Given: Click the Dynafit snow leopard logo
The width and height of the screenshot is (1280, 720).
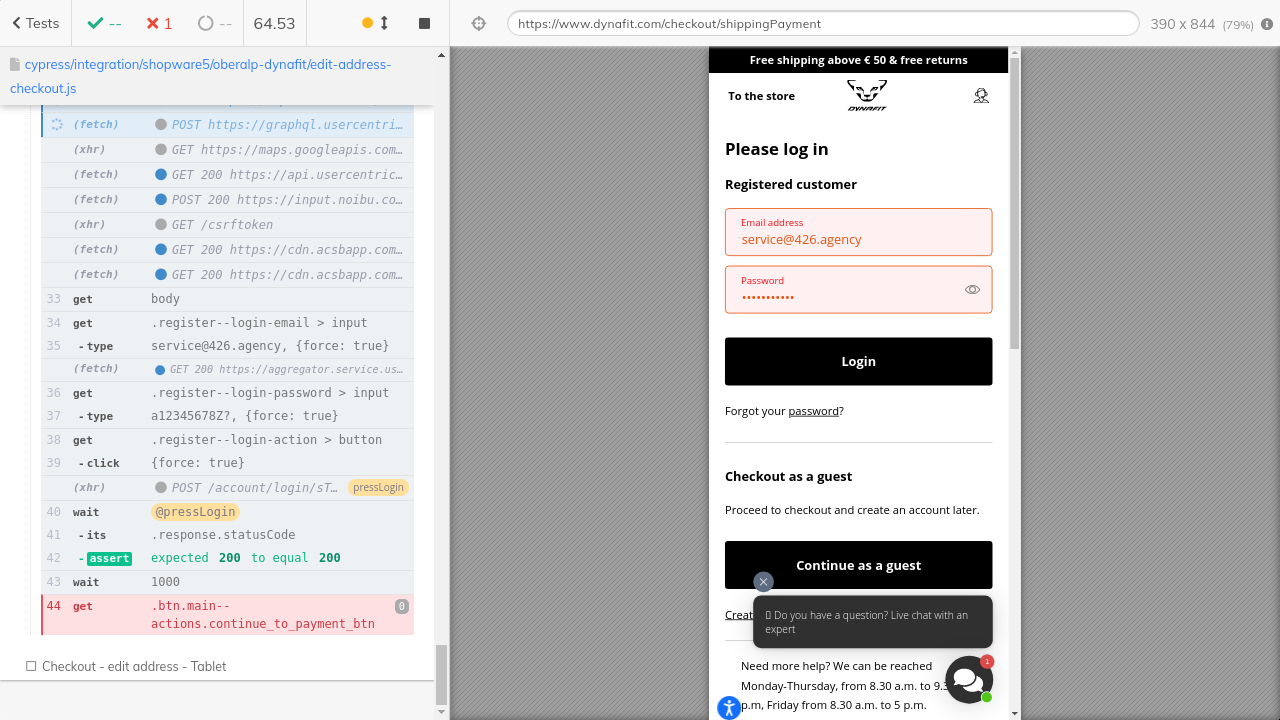Looking at the screenshot, I should click(x=866, y=96).
